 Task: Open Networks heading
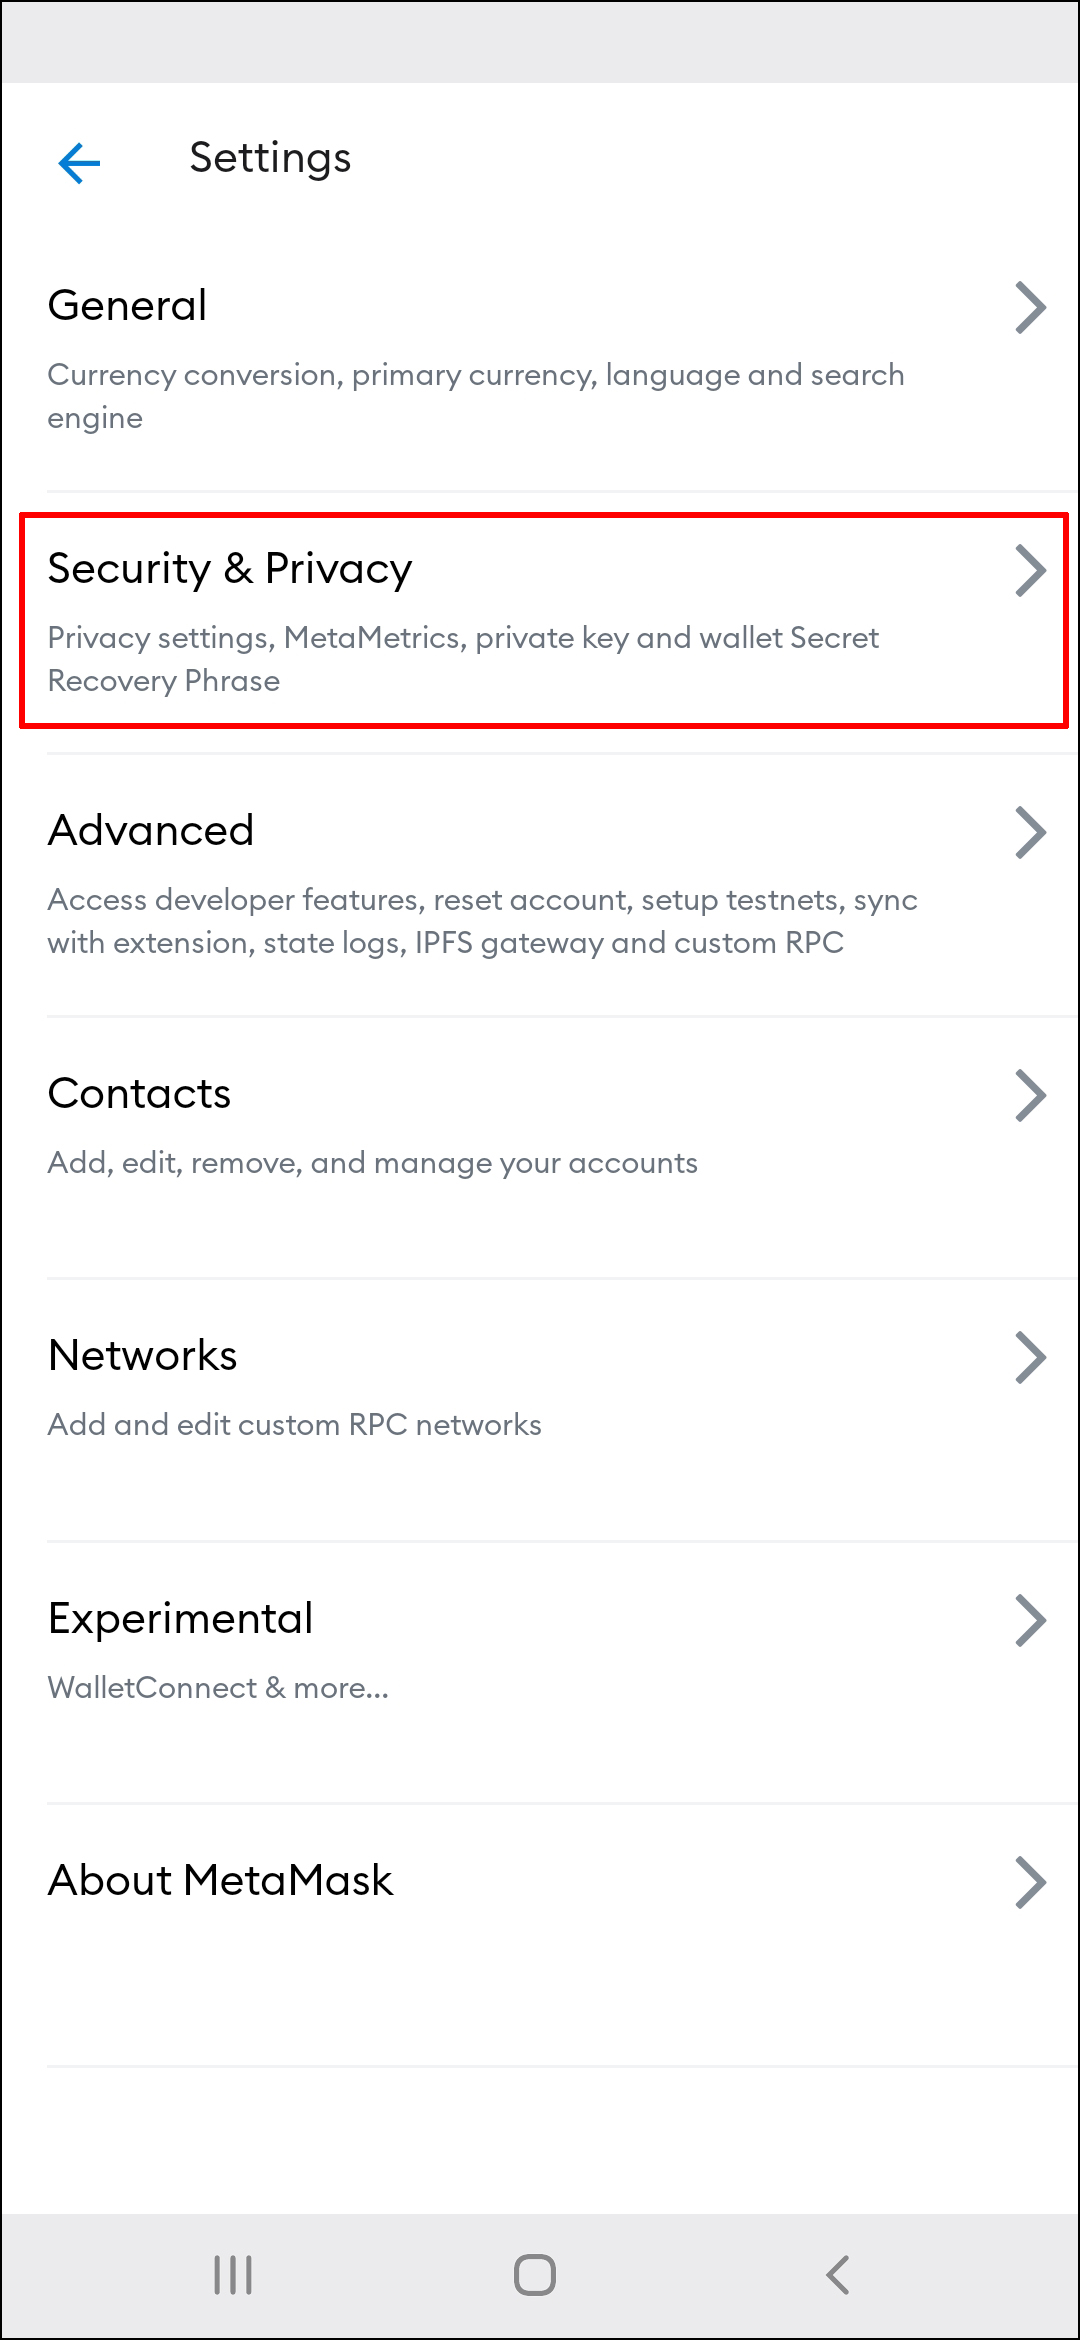click(143, 1355)
